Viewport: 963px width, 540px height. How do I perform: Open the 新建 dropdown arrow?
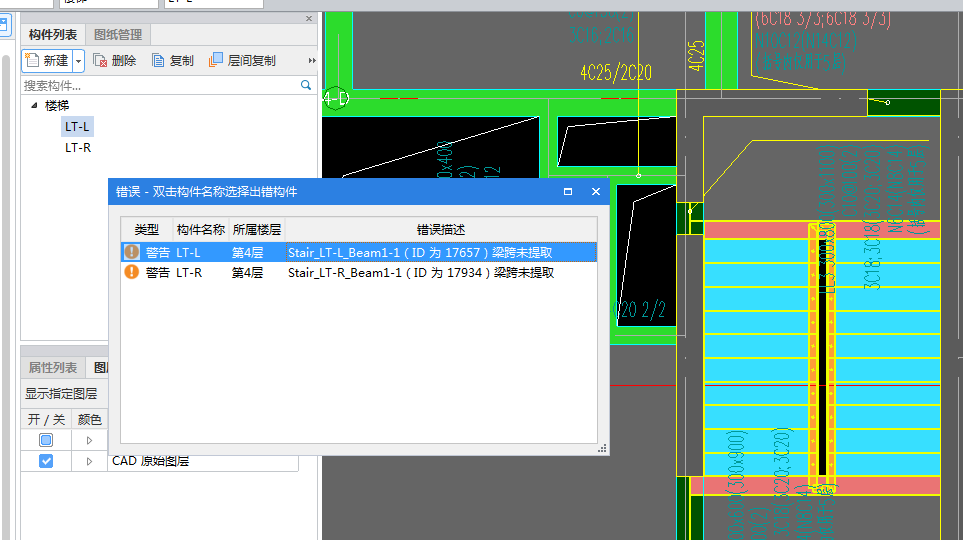pos(78,61)
